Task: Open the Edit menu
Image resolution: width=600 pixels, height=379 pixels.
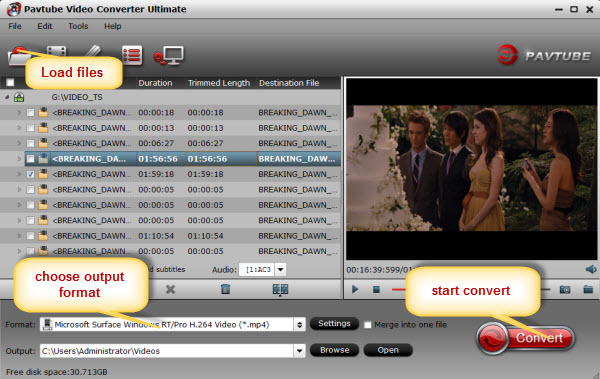Action: [45, 26]
